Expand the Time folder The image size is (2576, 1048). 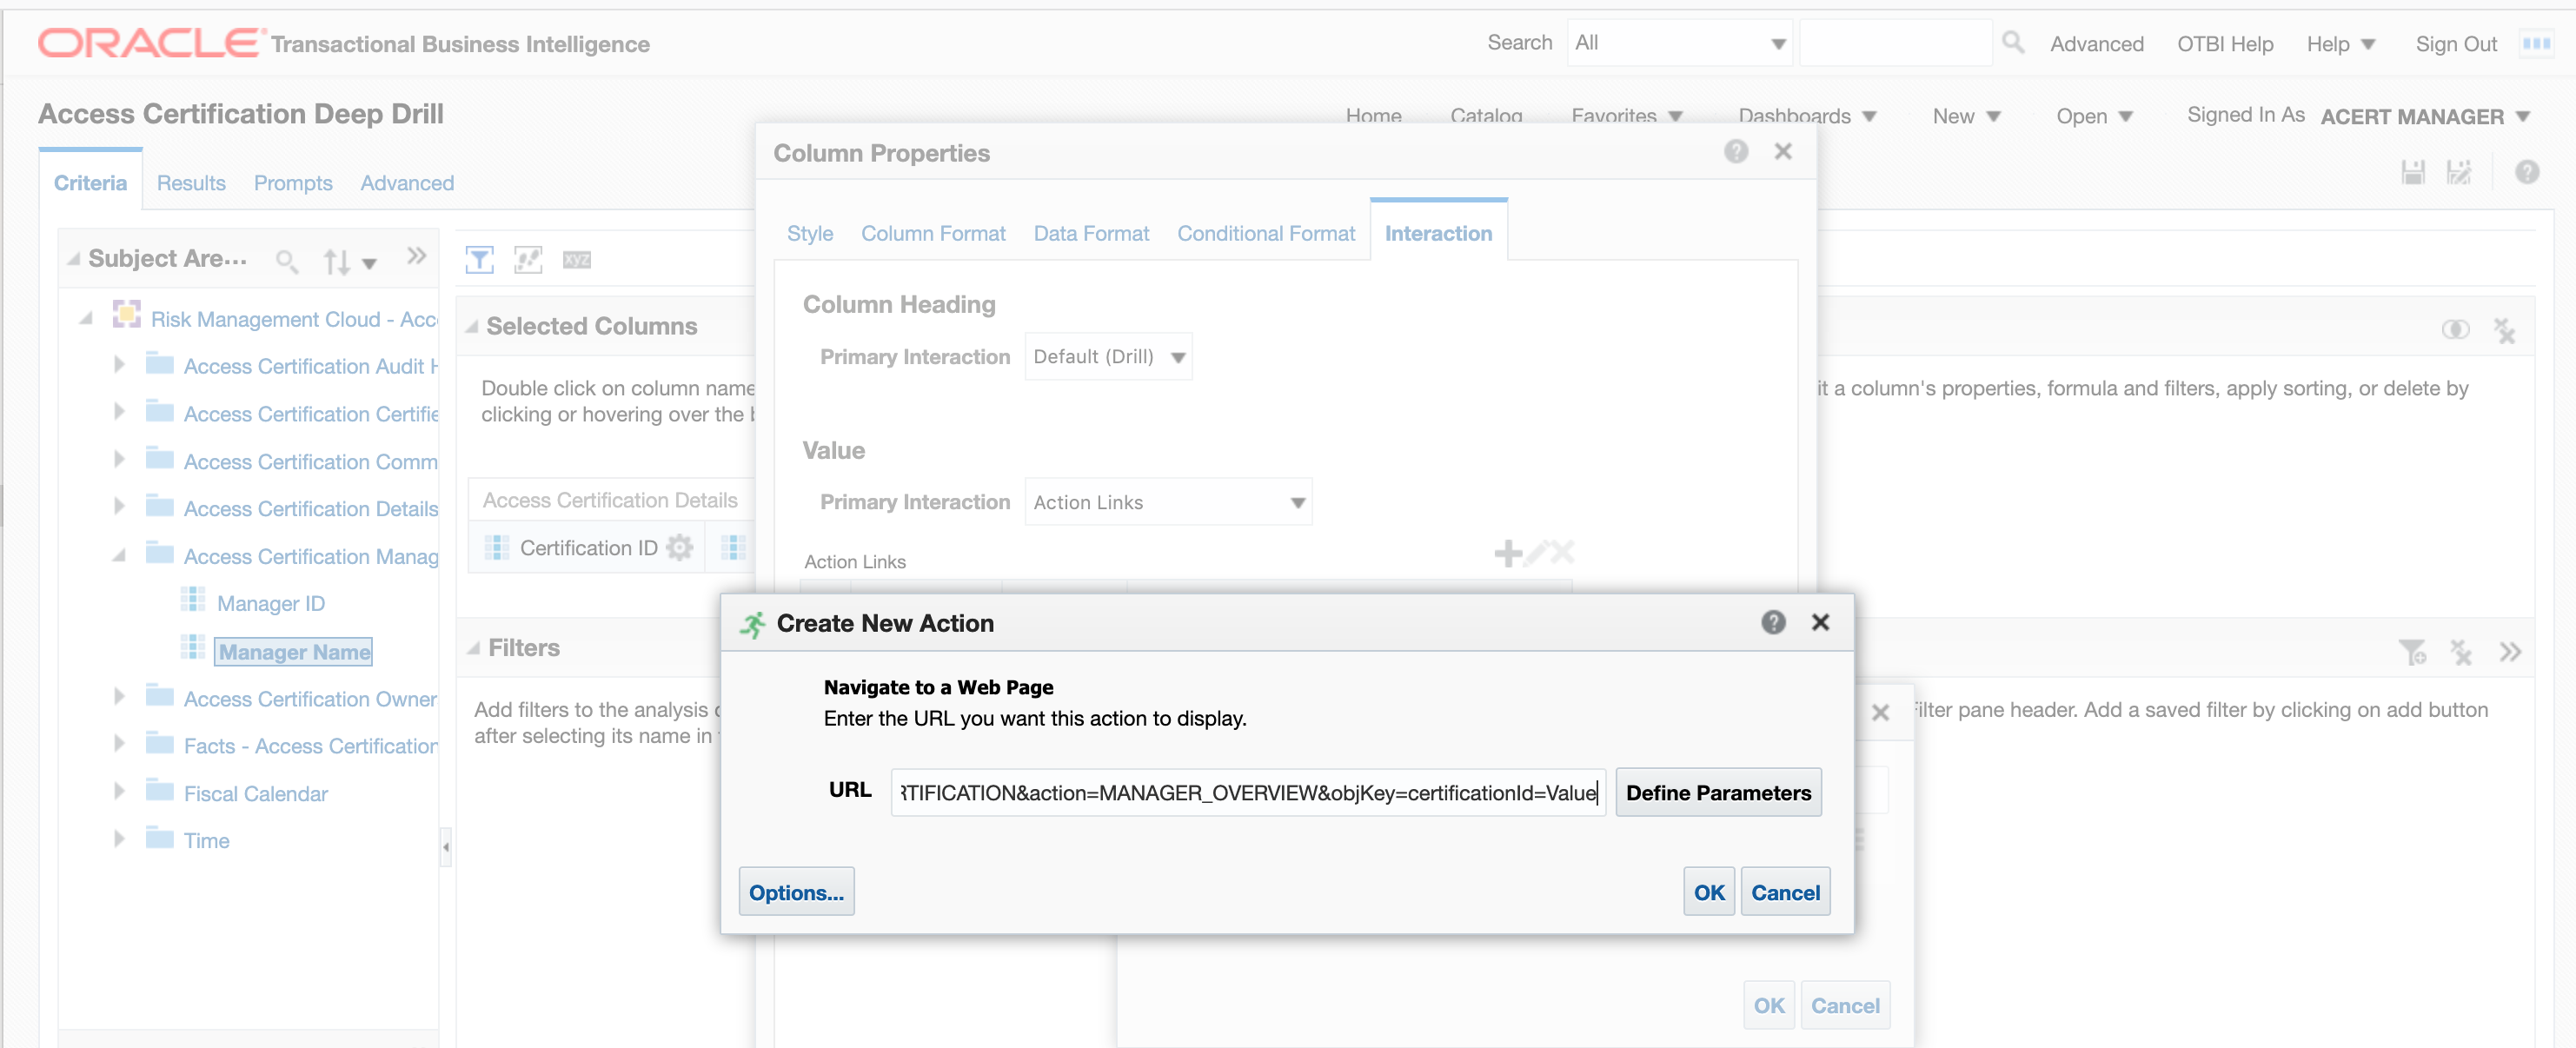click(119, 840)
